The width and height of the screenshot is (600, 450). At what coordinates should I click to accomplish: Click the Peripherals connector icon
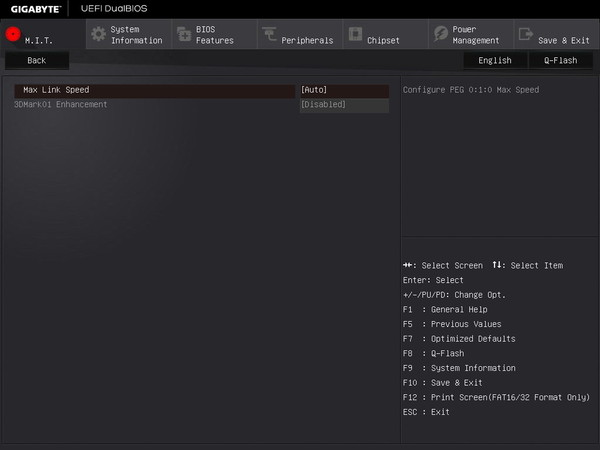tap(269, 34)
